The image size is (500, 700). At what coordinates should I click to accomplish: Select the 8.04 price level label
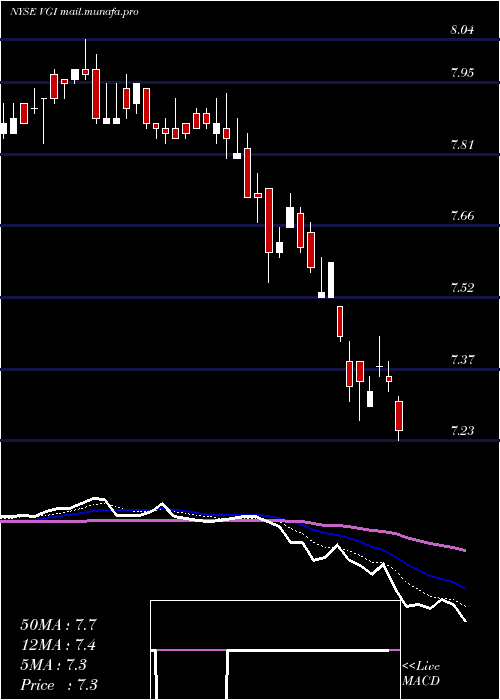[462, 30]
